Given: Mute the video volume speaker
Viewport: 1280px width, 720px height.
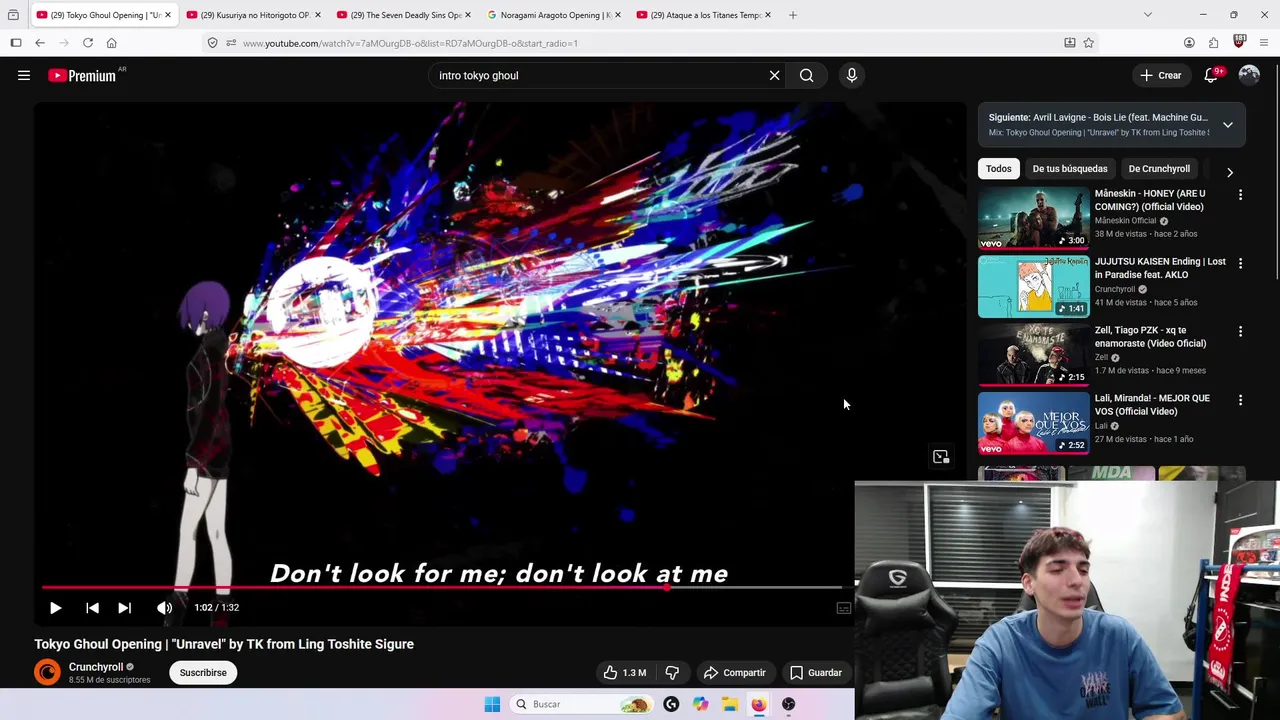Looking at the screenshot, I should click(164, 607).
